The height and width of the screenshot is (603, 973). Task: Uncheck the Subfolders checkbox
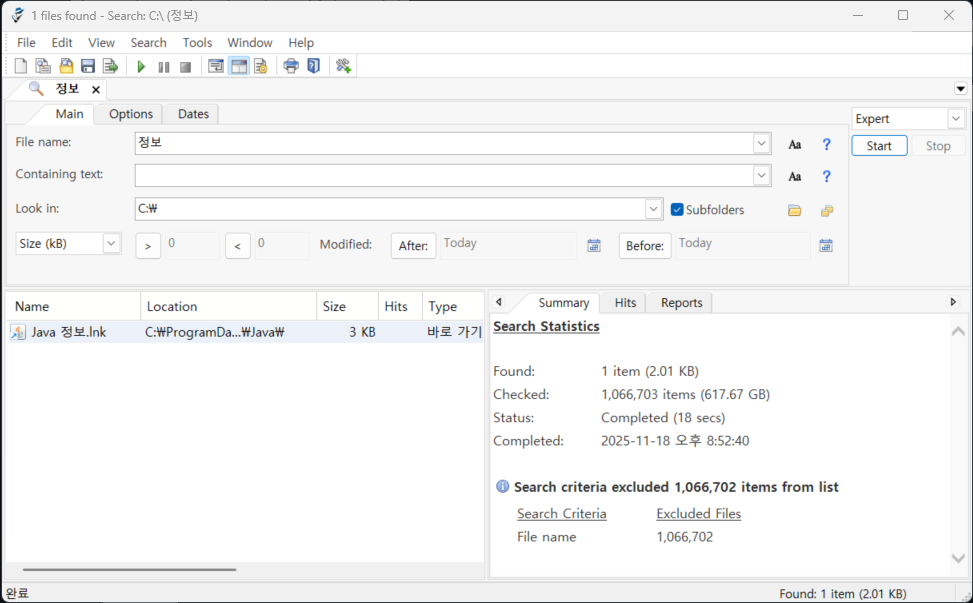[x=677, y=210]
